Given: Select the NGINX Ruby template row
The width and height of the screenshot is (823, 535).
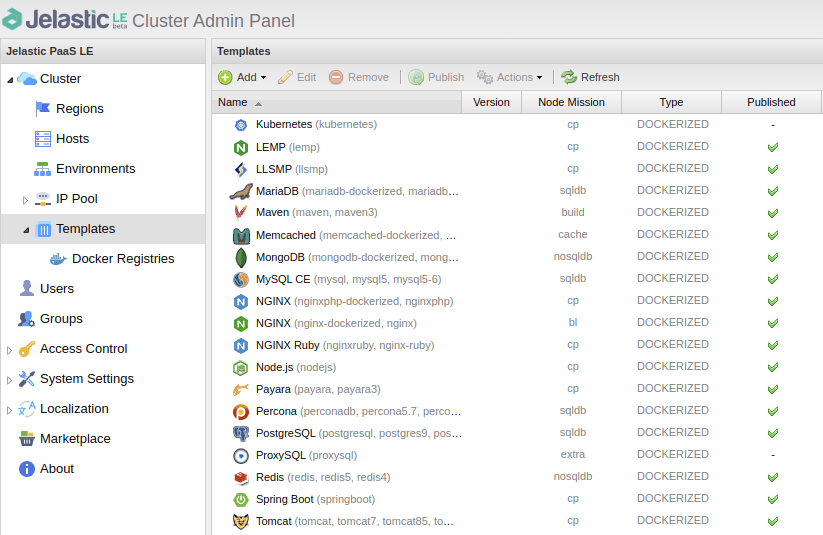Looking at the screenshot, I should [517, 345].
